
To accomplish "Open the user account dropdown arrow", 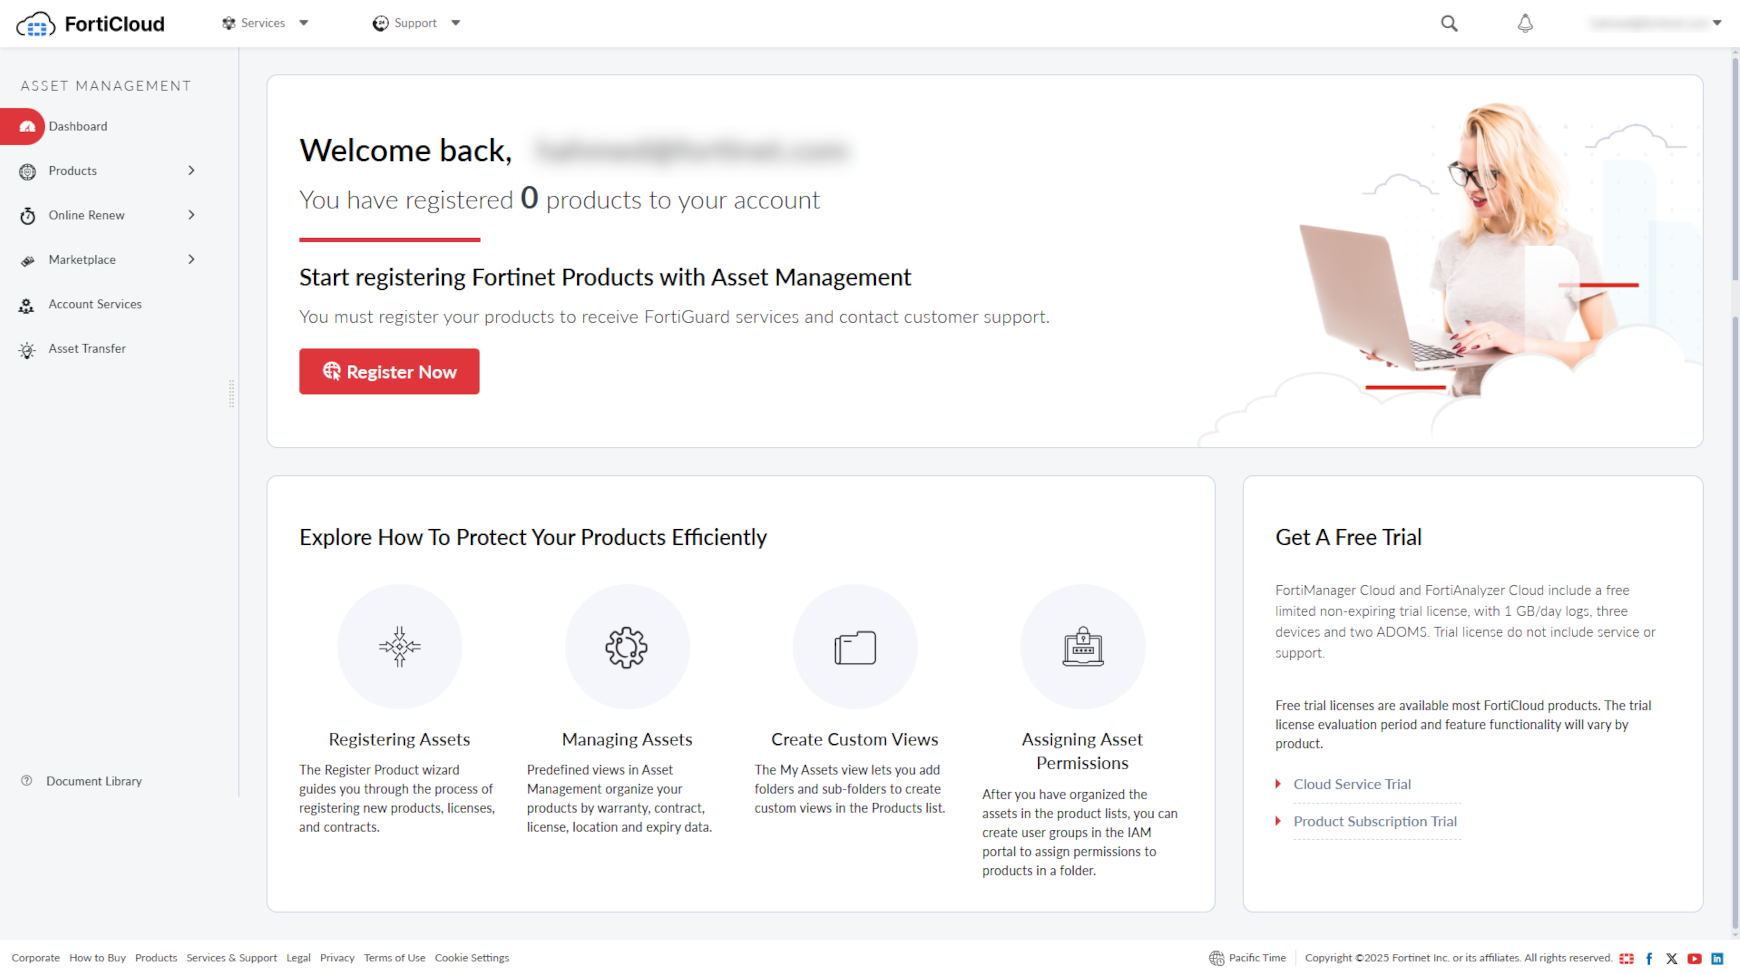I will coord(1717,23).
